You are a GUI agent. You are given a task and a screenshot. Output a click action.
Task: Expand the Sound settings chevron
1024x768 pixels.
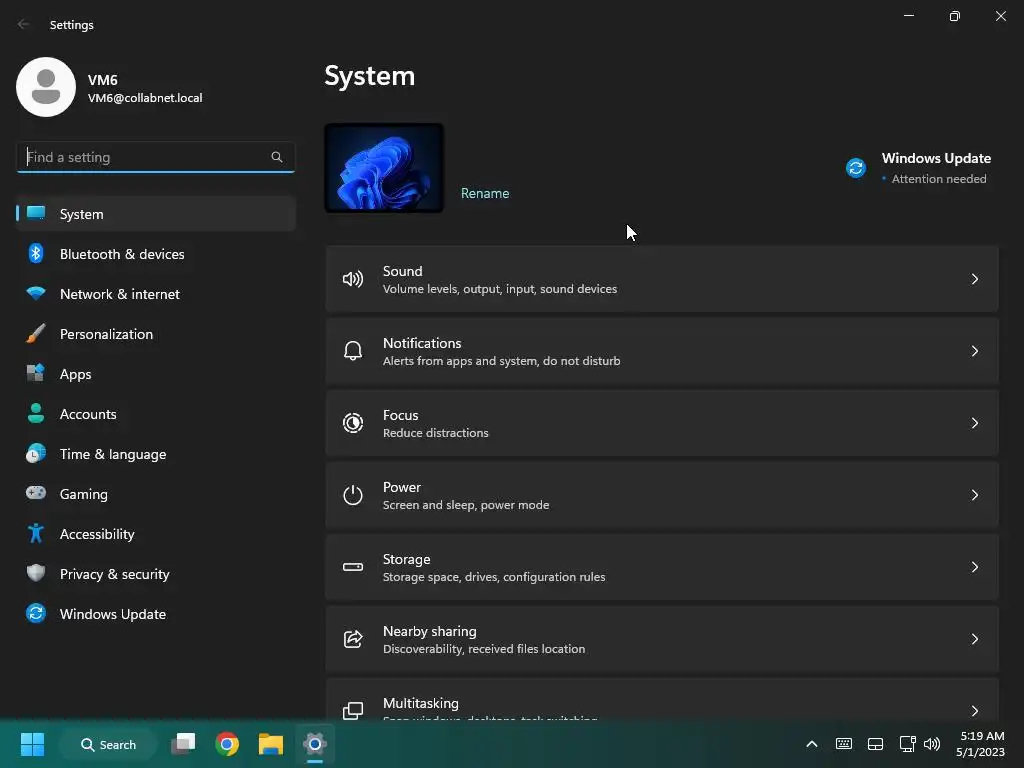974,280
